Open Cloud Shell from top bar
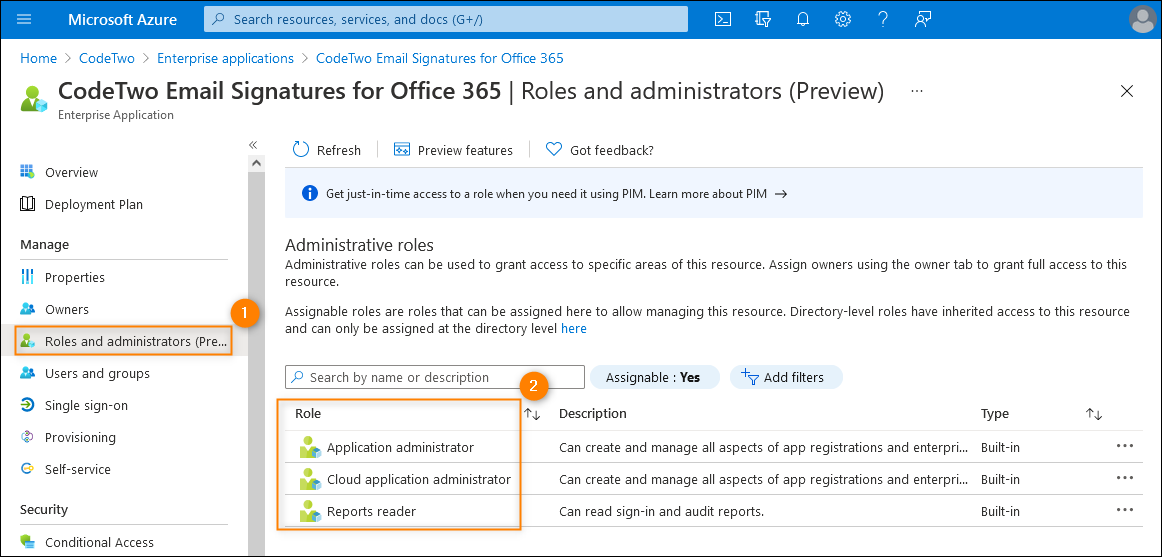 tap(723, 19)
